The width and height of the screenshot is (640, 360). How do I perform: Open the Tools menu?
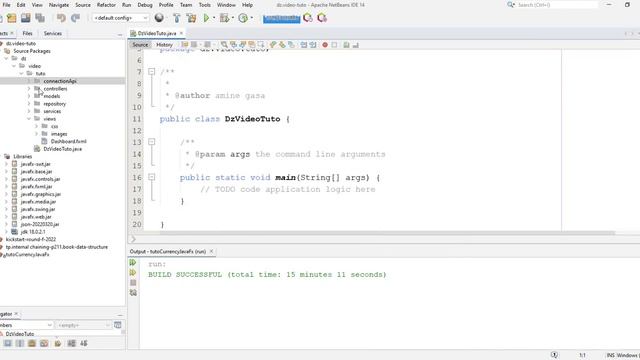[x=204, y=5]
